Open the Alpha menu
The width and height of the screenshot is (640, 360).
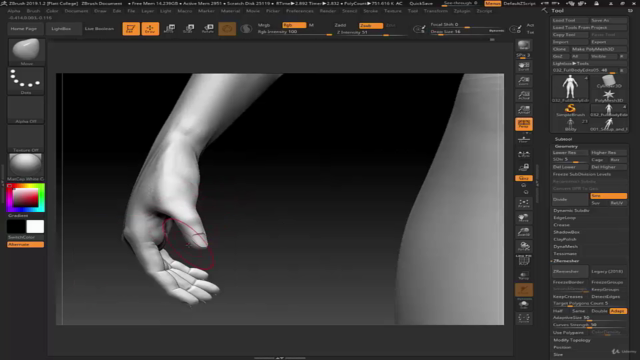point(14,11)
